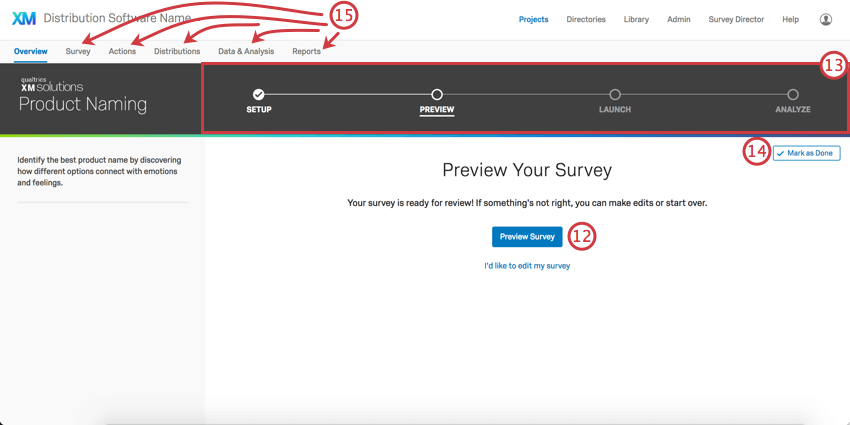Open the Actions tab
Viewport: 850px width, 425px height.
[122, 51]
